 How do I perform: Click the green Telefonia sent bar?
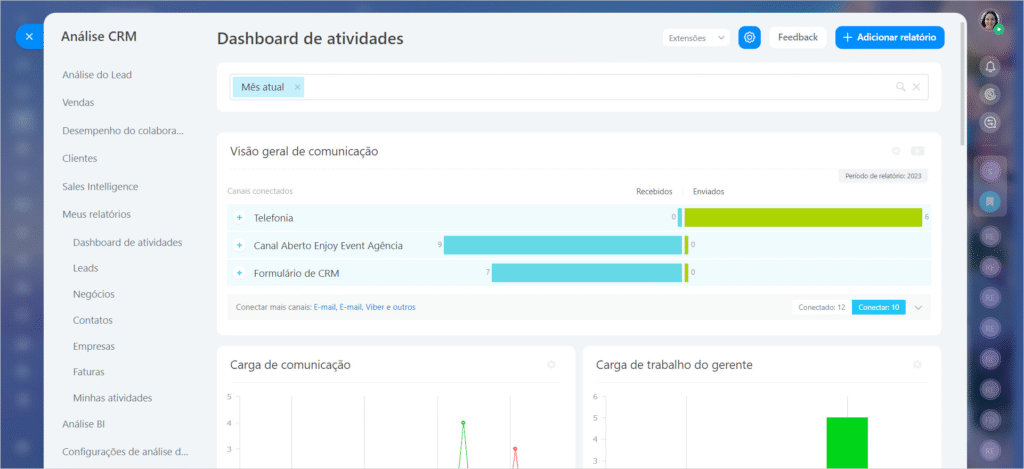pos(802,217)
